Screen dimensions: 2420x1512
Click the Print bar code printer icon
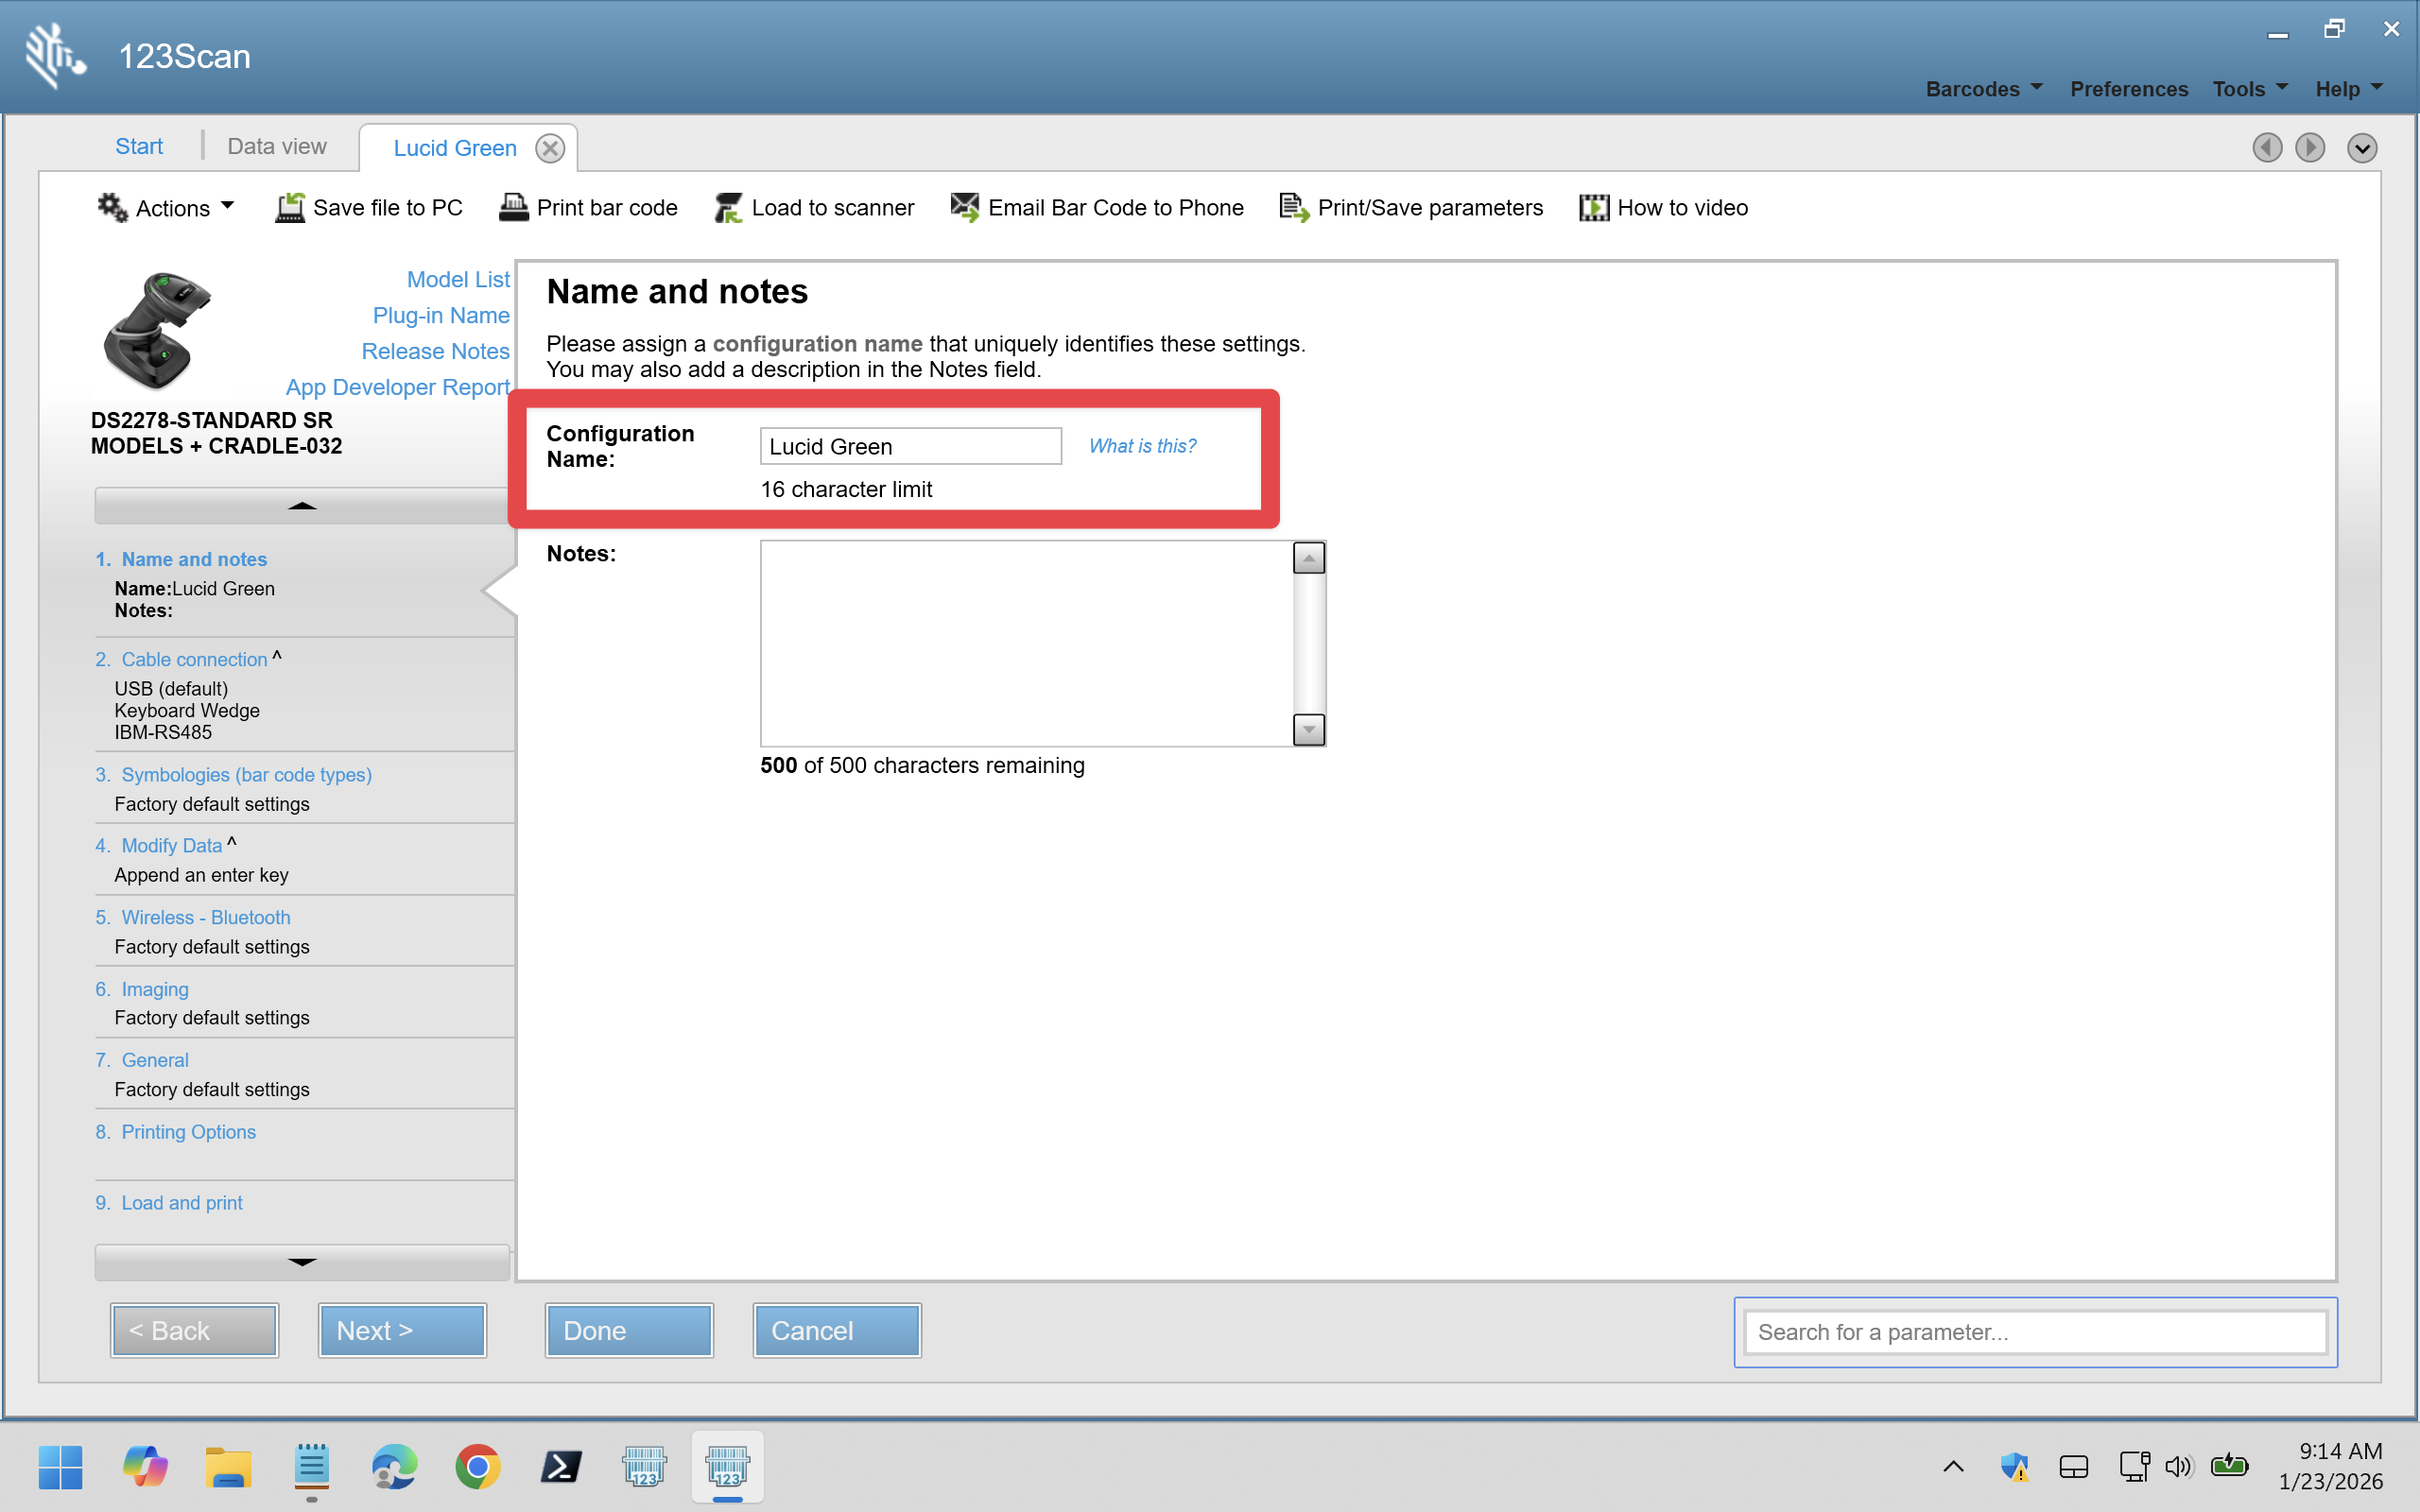tap(513, 207)
